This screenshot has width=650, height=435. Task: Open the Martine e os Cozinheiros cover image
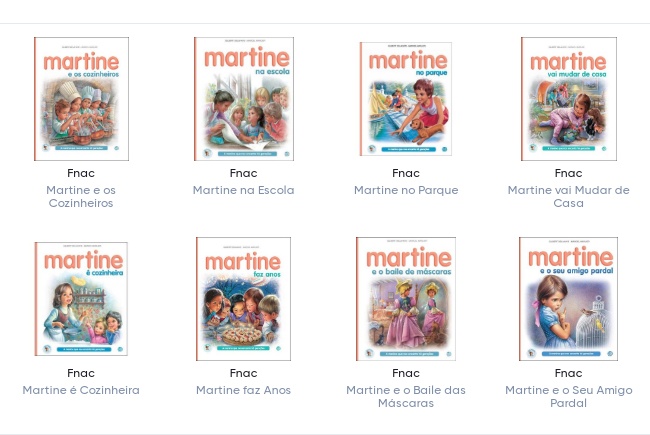(81, 99)
